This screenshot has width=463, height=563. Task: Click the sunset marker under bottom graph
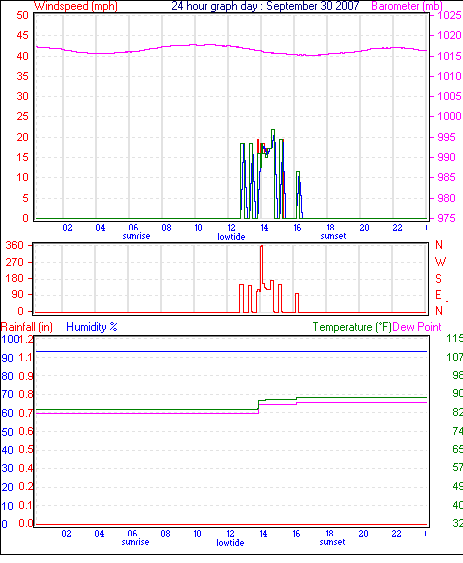pos(332,542)
